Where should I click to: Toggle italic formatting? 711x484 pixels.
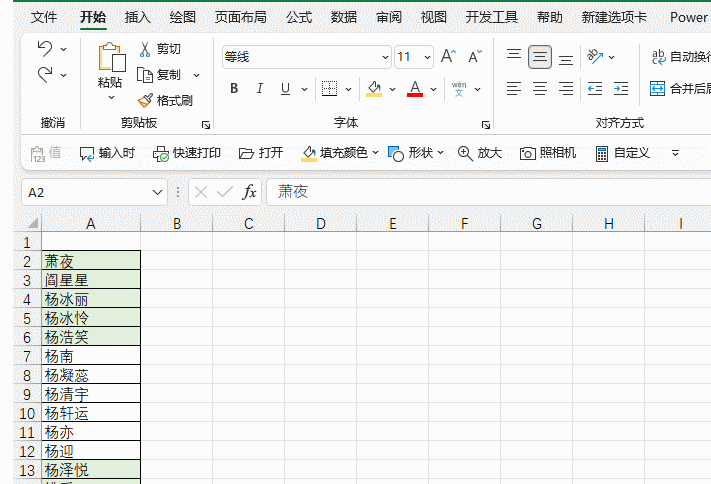click(259, 88)
